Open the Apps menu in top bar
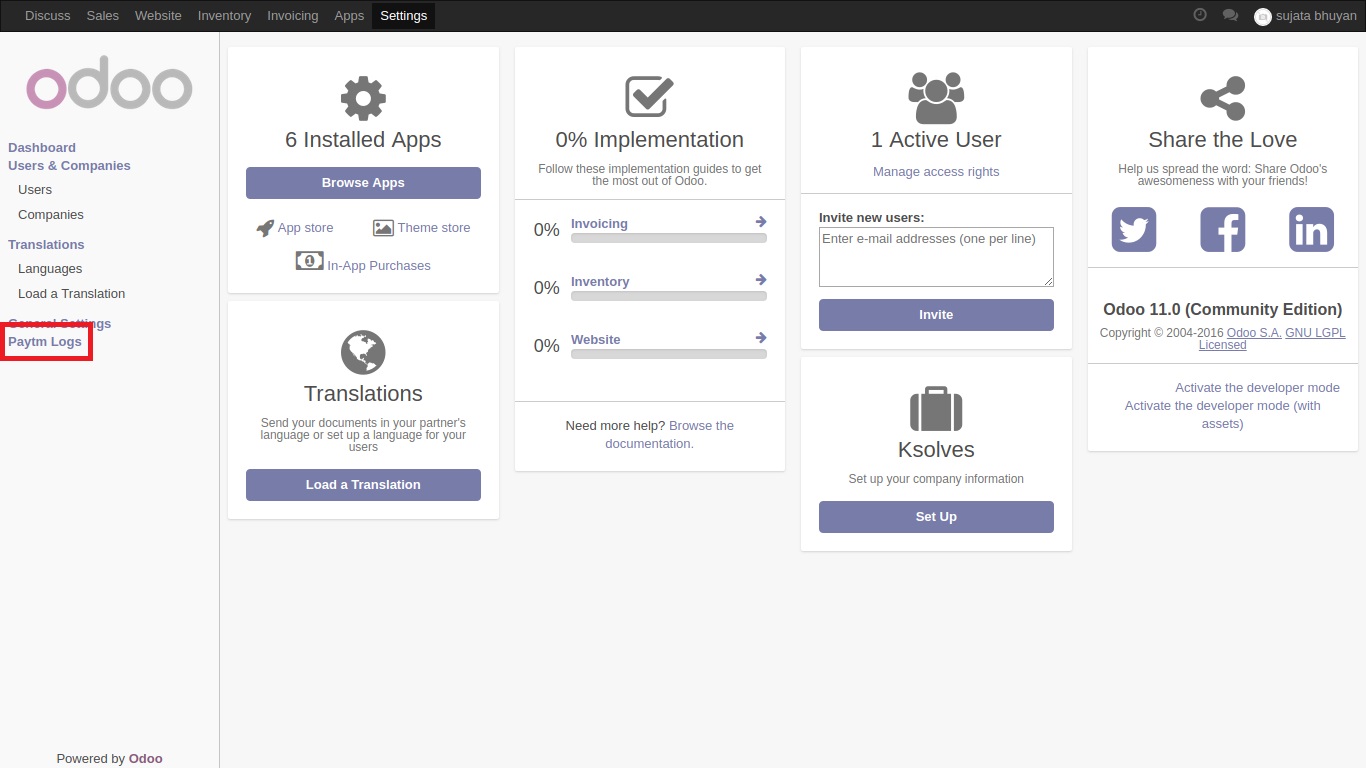 (349, 16)
